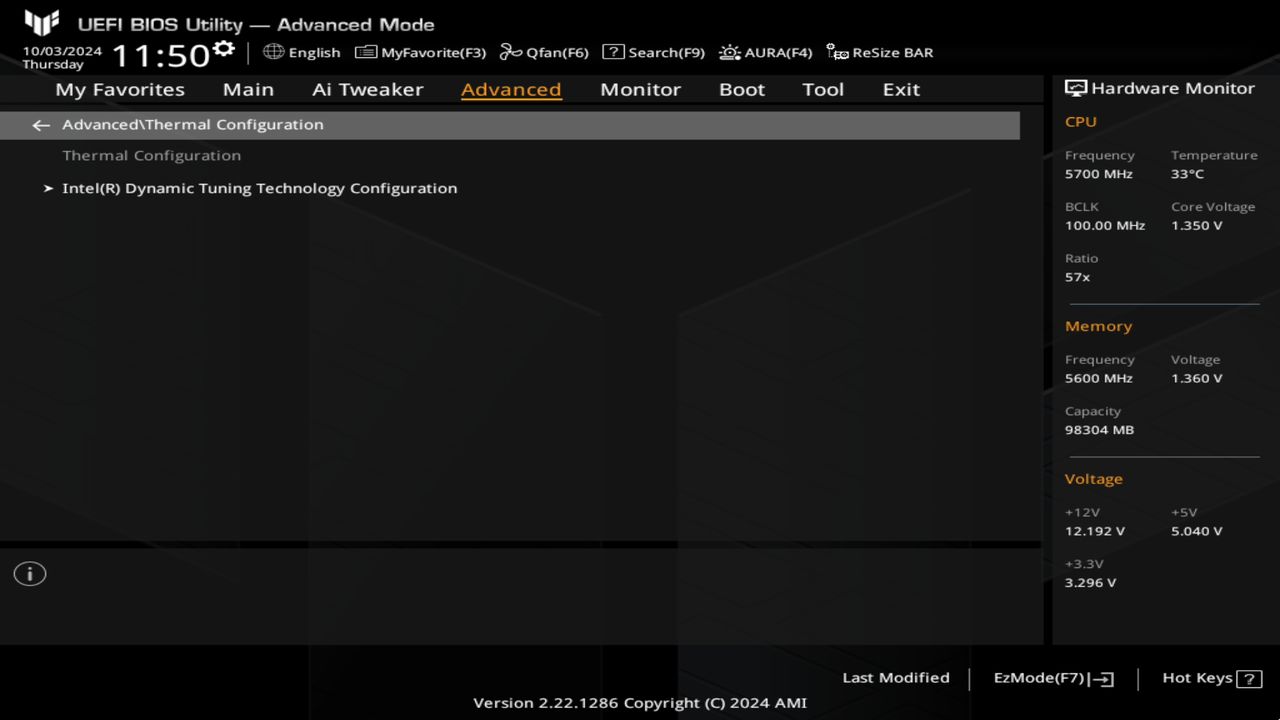Click Ratio value 57x
The height and width of the screenshot is (720, 1280).
pos(1077,277)
